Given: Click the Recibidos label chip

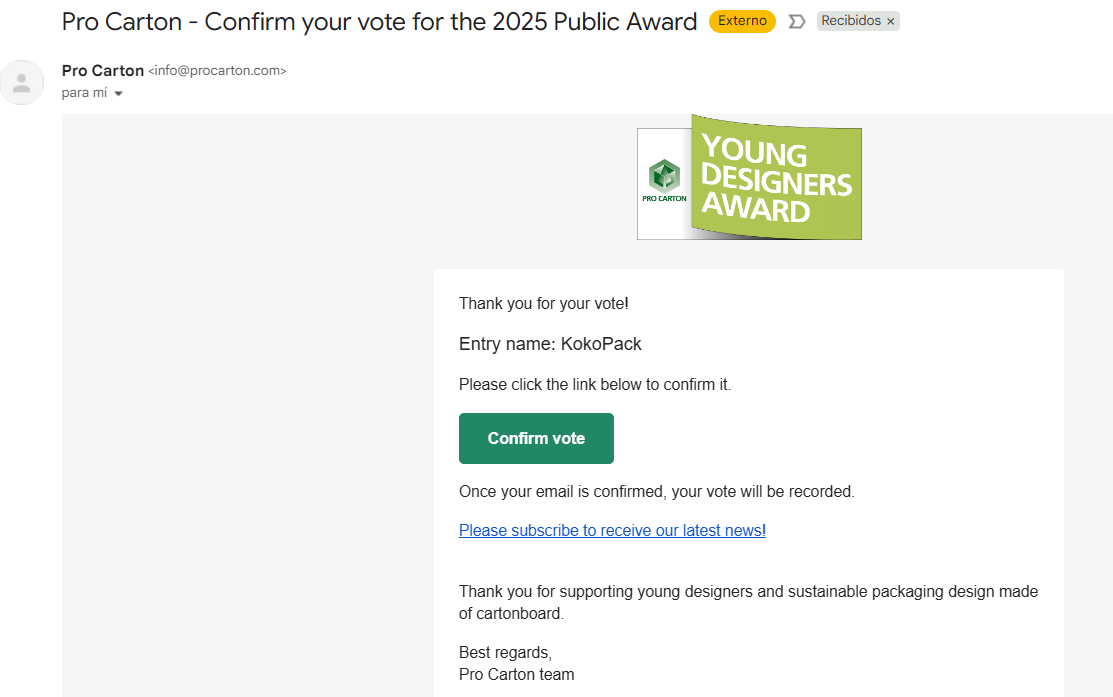Looking at the screenshot, I should click(851, 21).
